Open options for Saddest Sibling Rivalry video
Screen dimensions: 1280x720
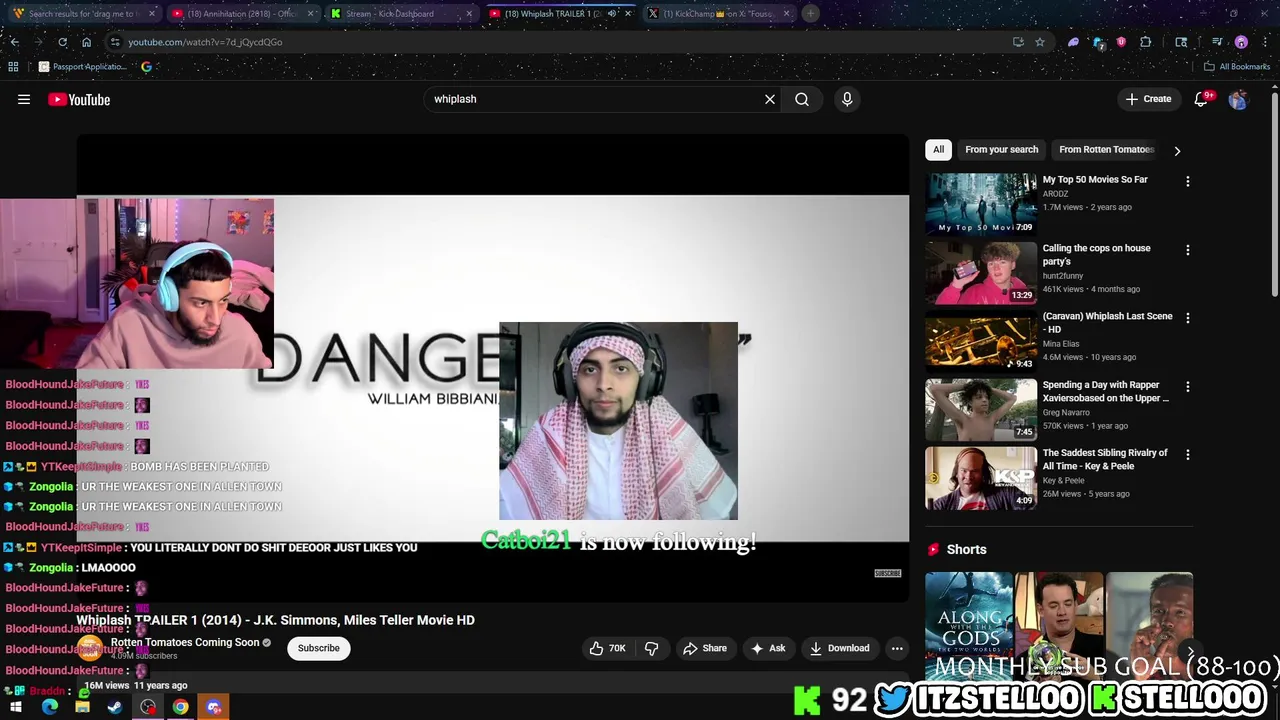tap(1188, 454)
